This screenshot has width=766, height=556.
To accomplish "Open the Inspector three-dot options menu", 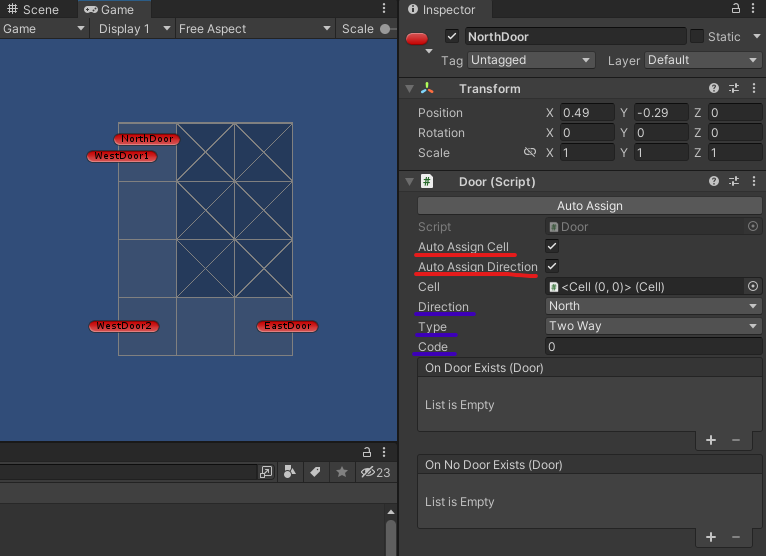I will point(754,8).
